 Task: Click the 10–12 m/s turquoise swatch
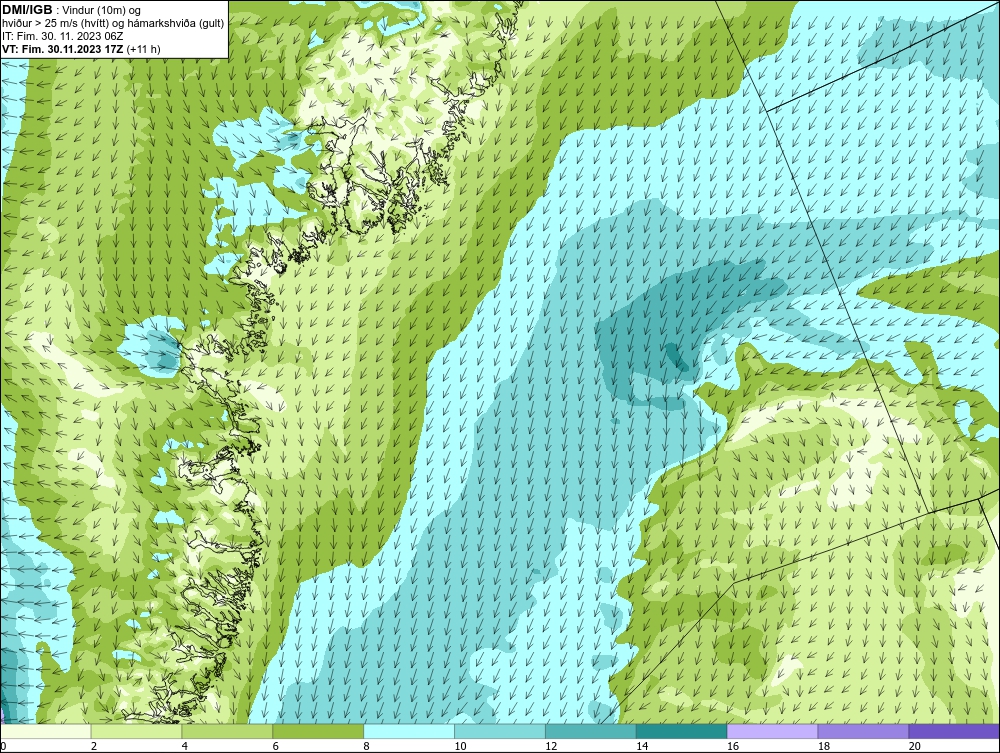point(500,731)
